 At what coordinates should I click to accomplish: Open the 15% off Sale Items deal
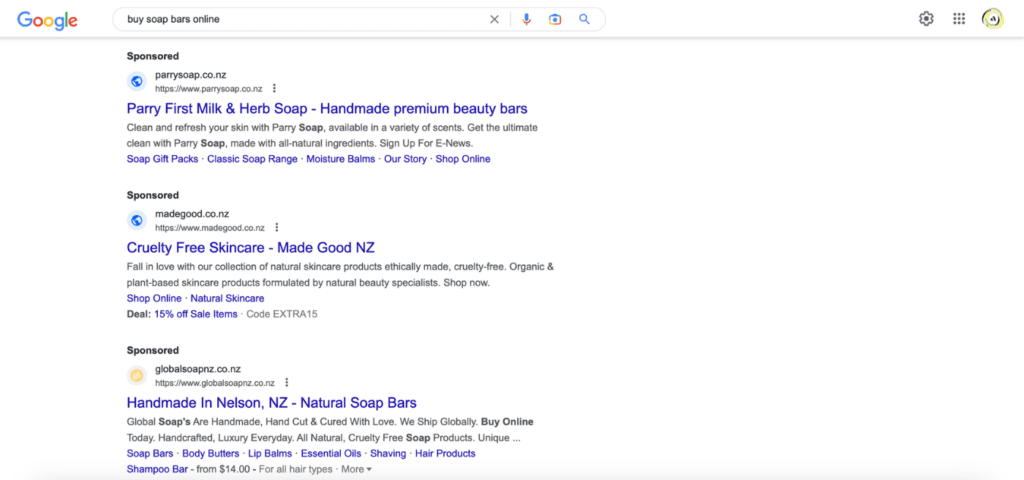tap(196, 314)
